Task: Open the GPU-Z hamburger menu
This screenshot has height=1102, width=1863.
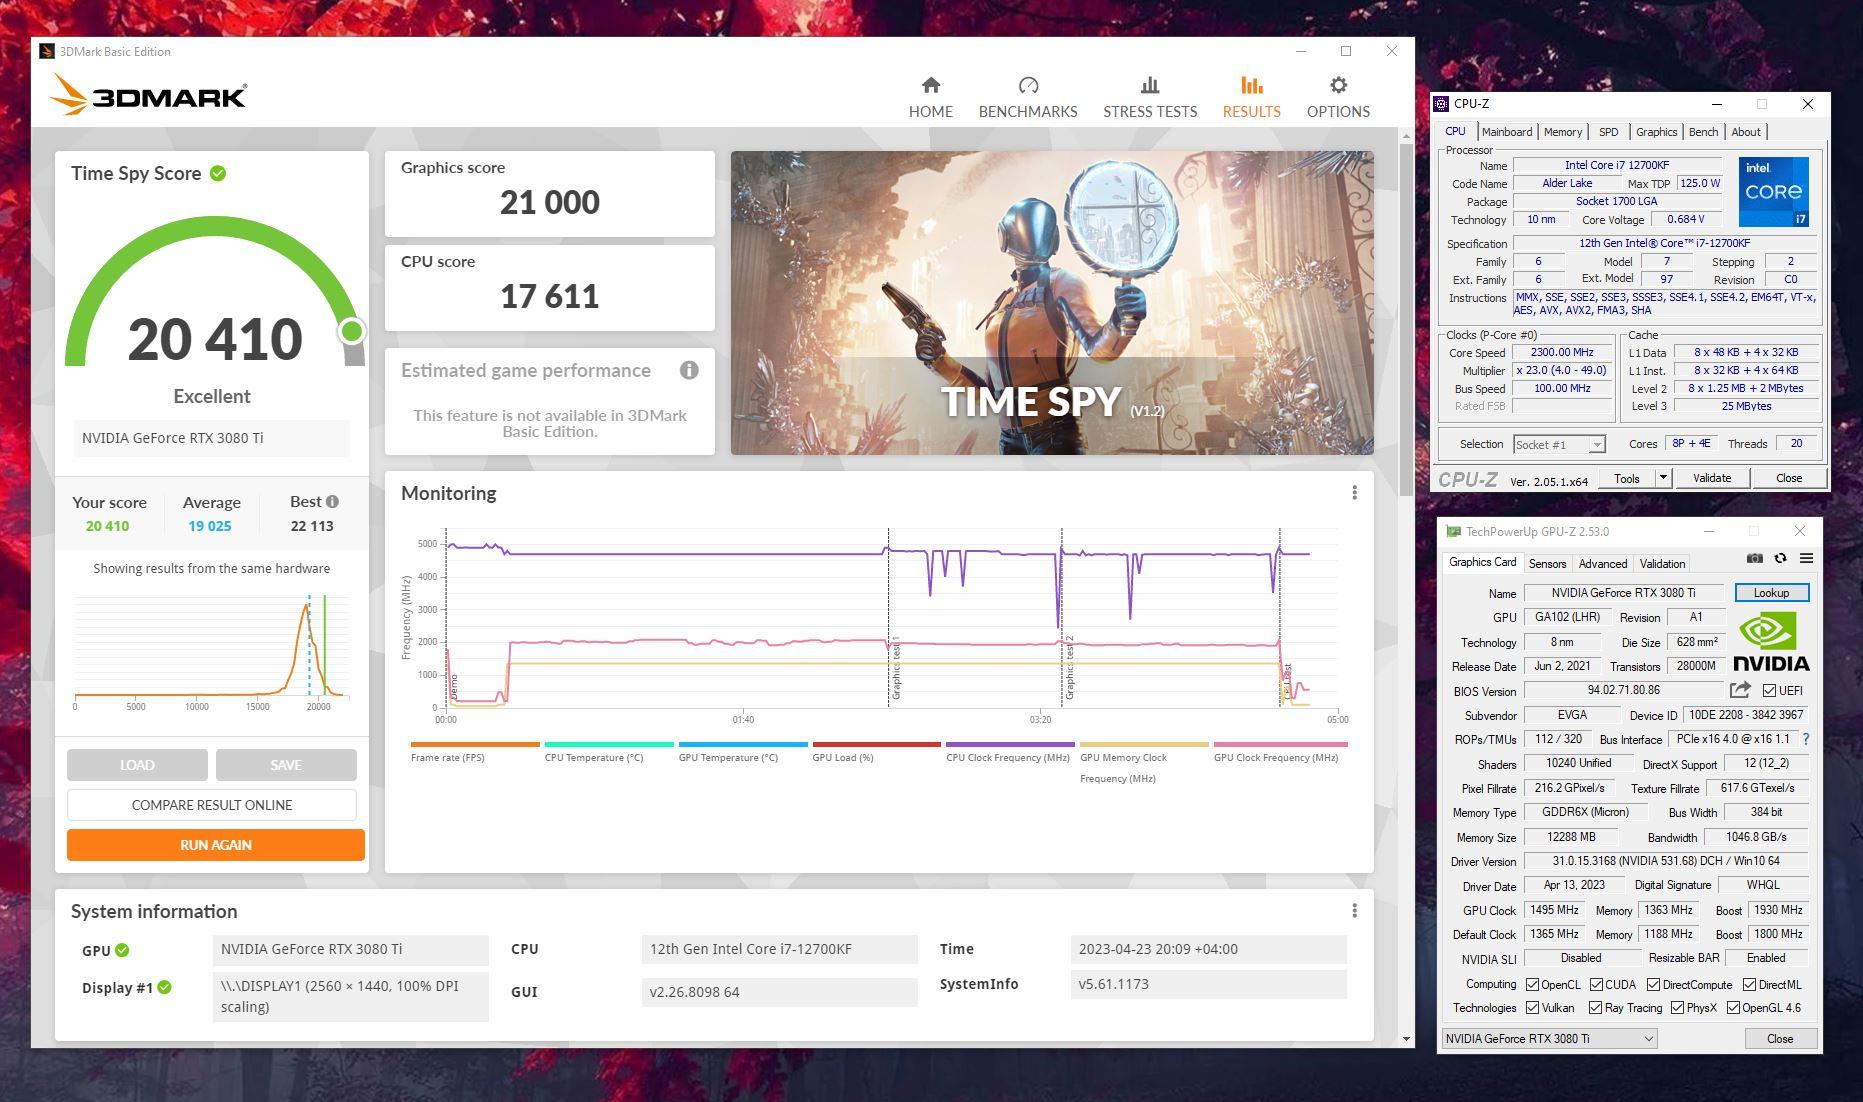Action: [x=1806, y=559]
